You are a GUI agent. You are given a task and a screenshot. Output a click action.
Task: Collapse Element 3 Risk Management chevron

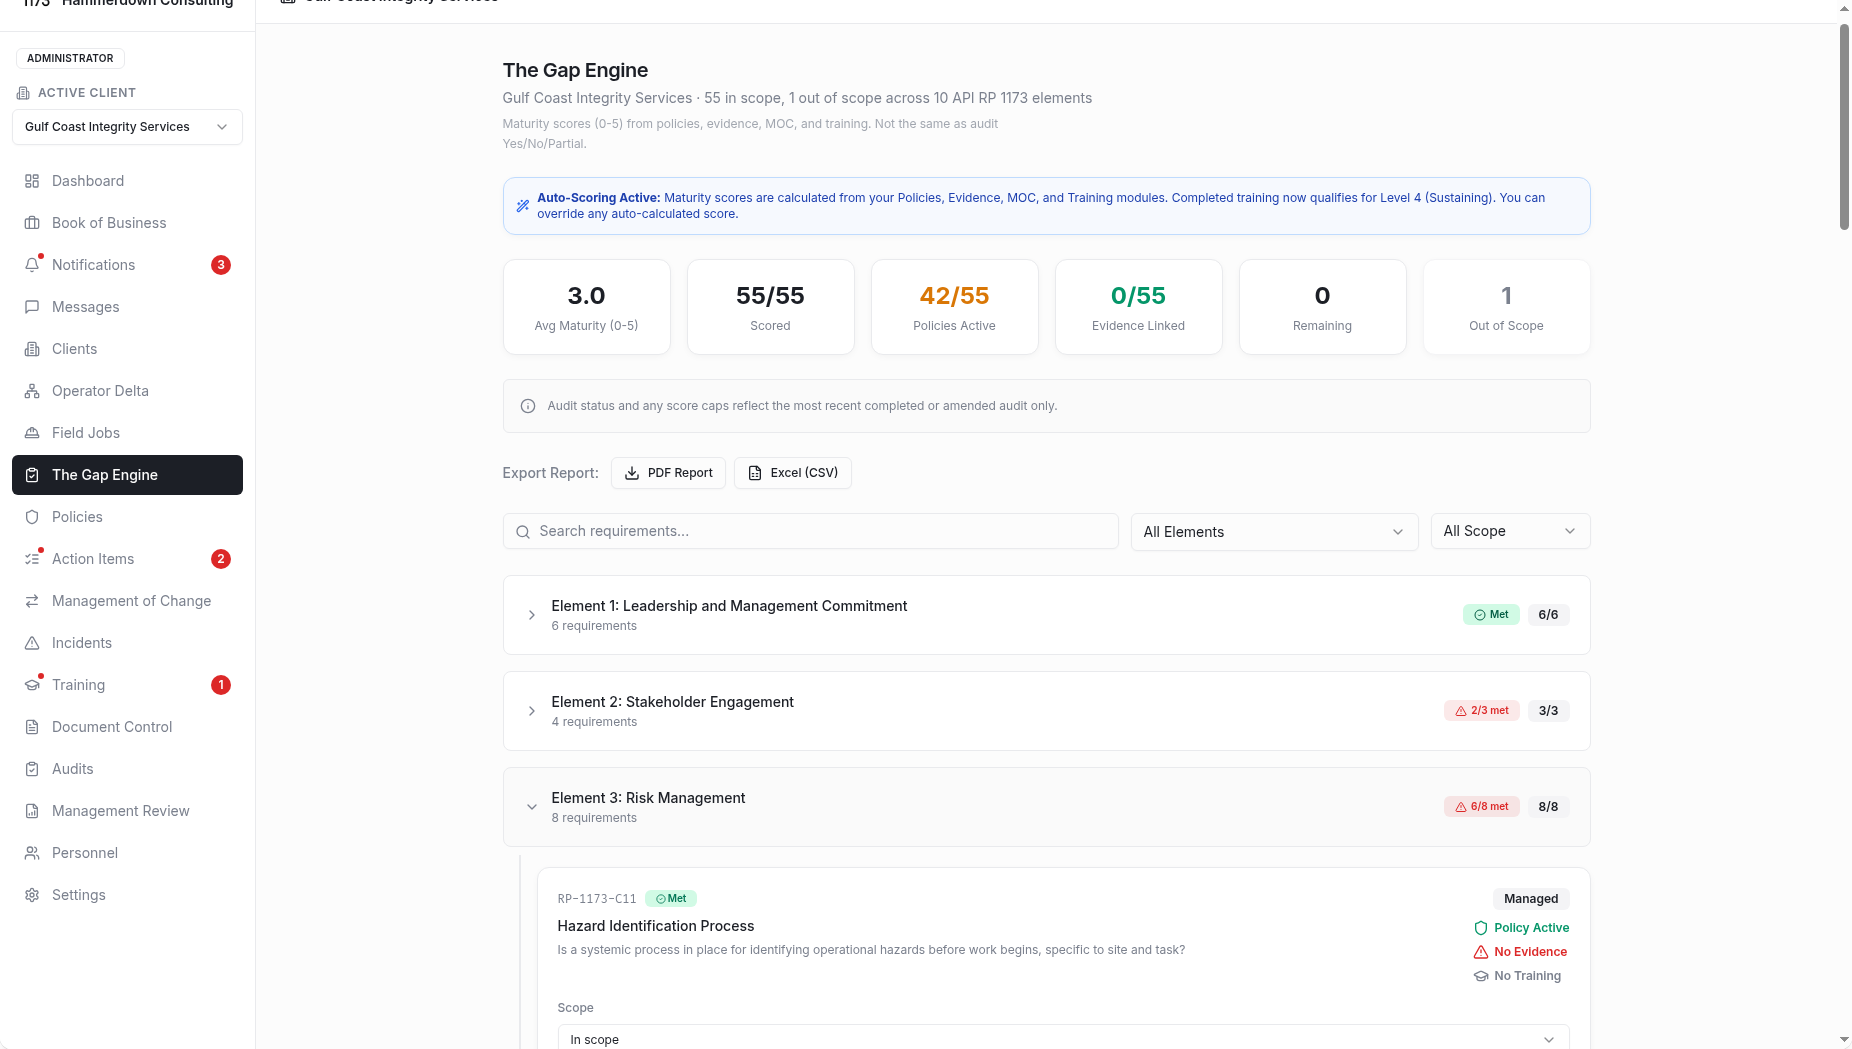(532, 807)
